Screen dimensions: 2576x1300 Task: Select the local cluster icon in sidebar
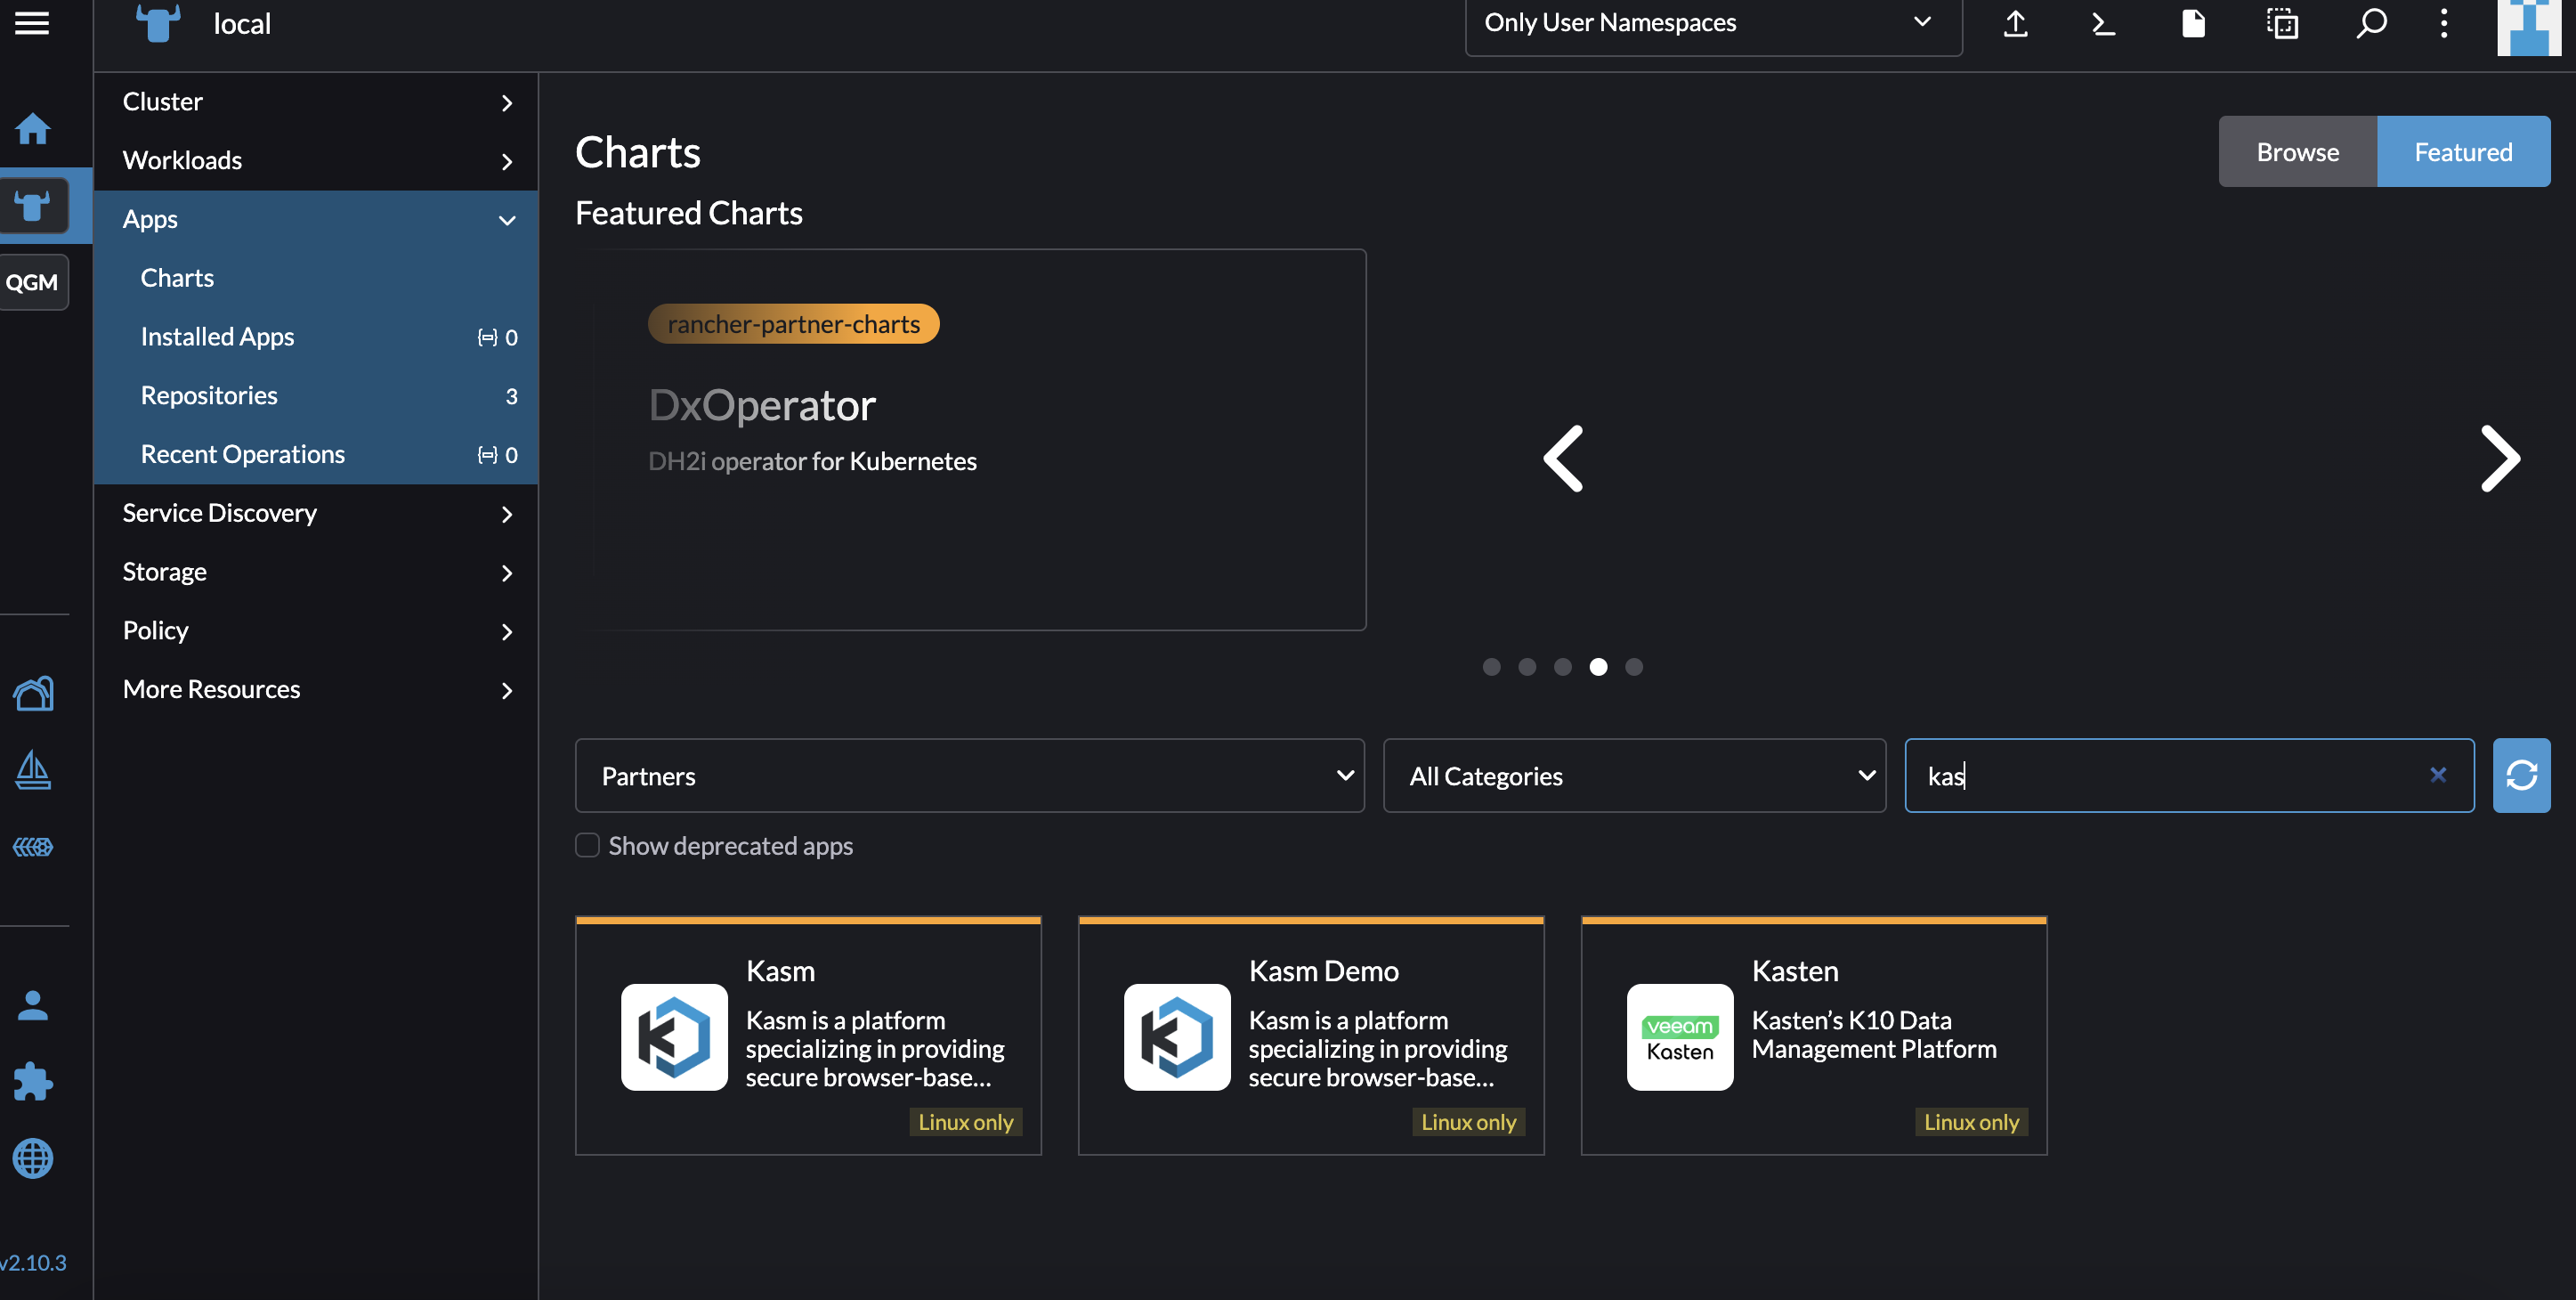33,206
